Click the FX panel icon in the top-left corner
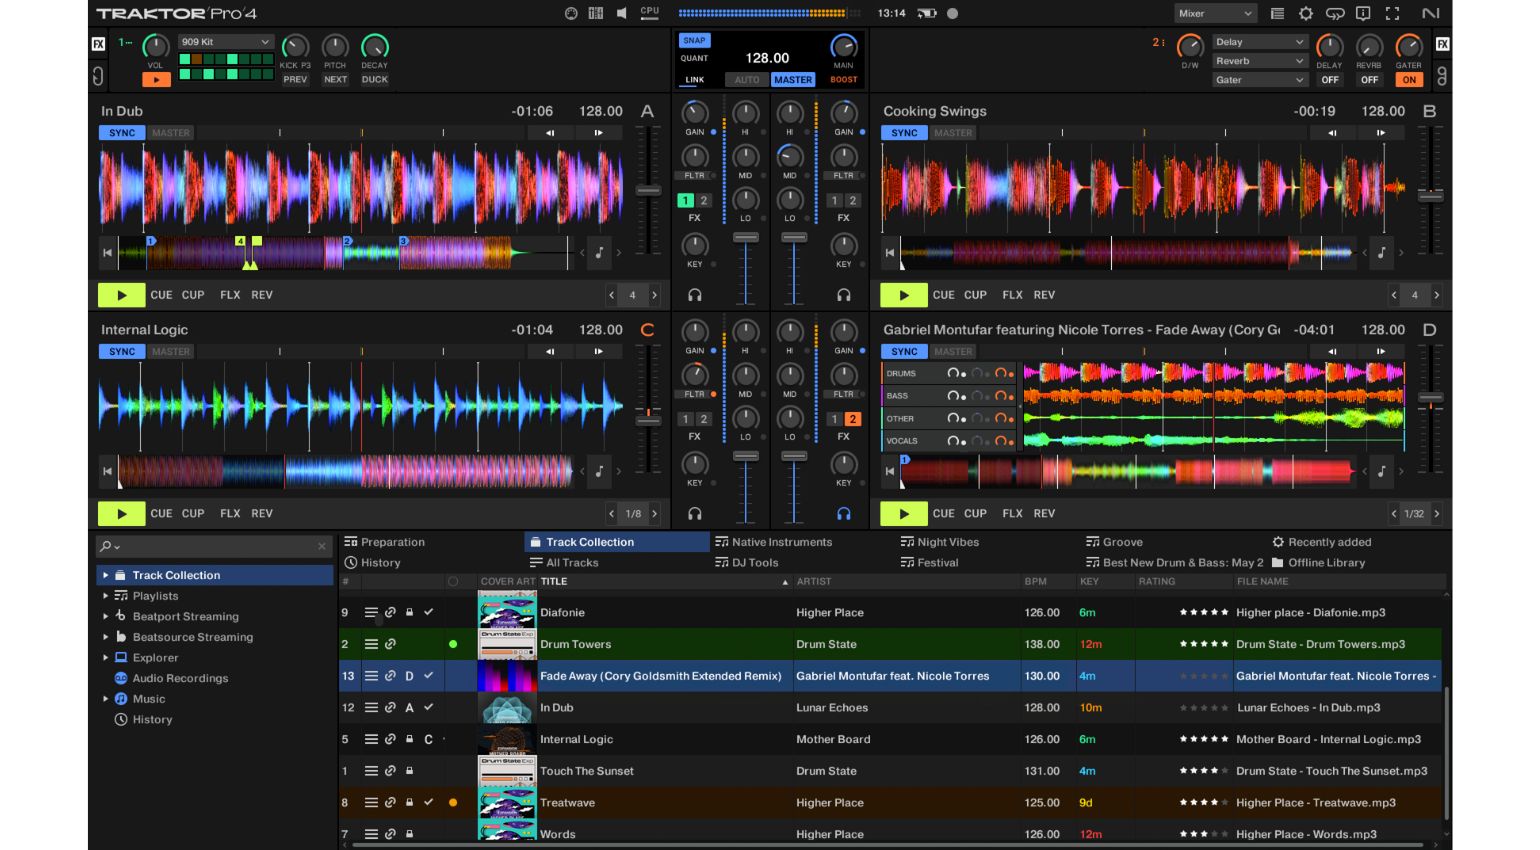 (96, 44)
